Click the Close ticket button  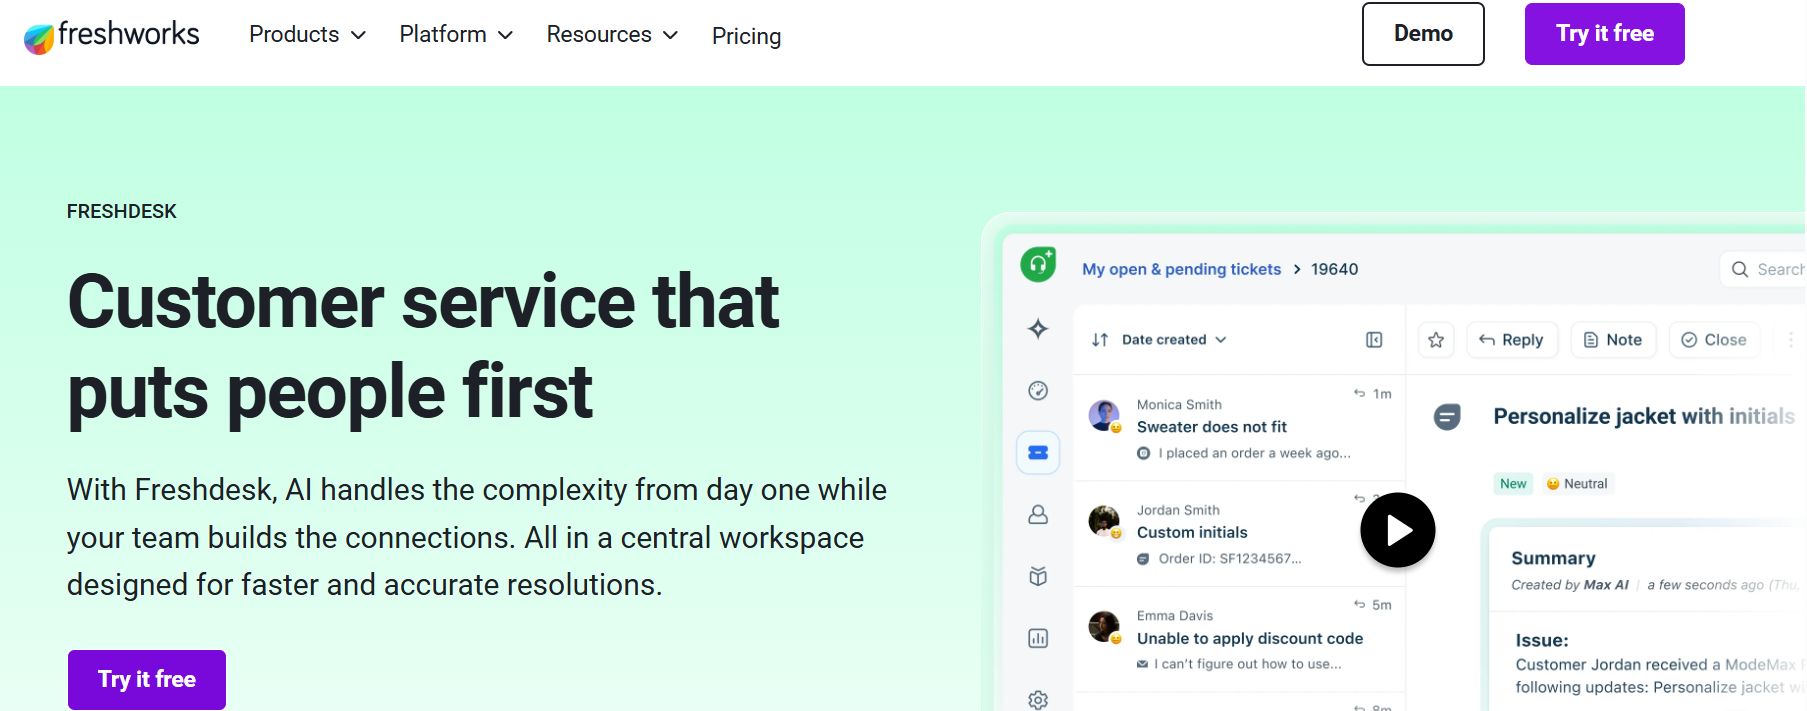[1714, 340]
